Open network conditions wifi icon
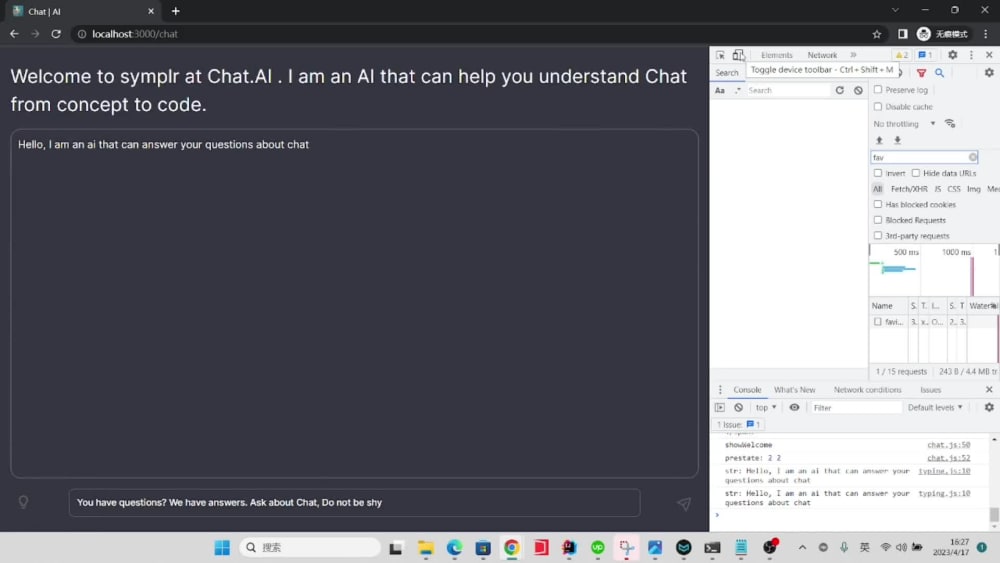This screenshot has width=1000, height=563. (x=950, y=124)
